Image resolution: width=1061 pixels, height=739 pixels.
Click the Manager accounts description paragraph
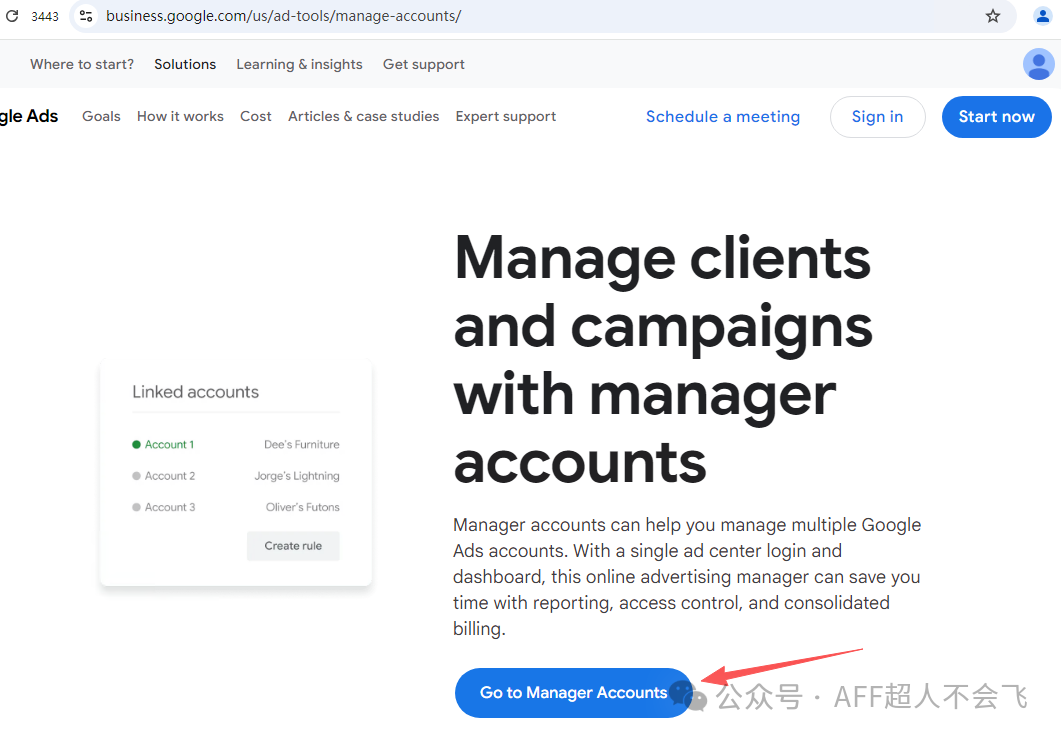(x=687, y=577)
